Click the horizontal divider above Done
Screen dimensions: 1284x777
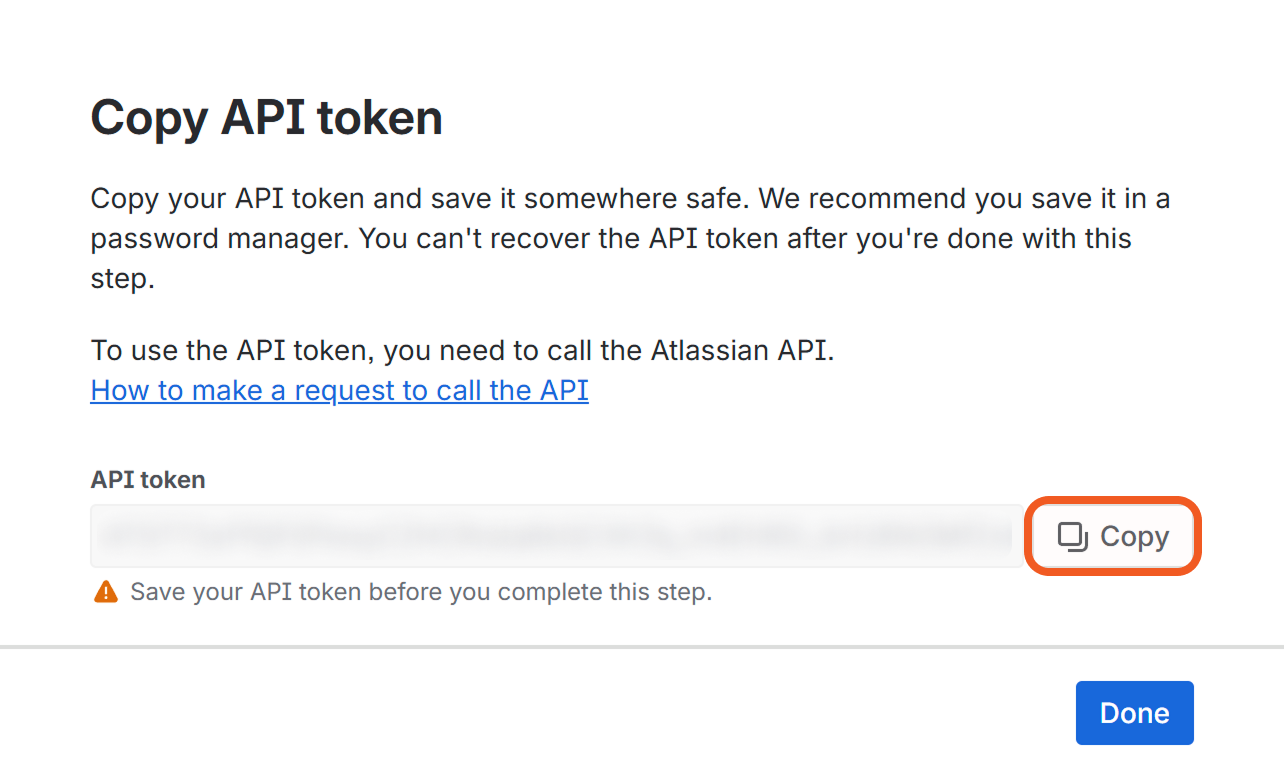click(642, 647)
